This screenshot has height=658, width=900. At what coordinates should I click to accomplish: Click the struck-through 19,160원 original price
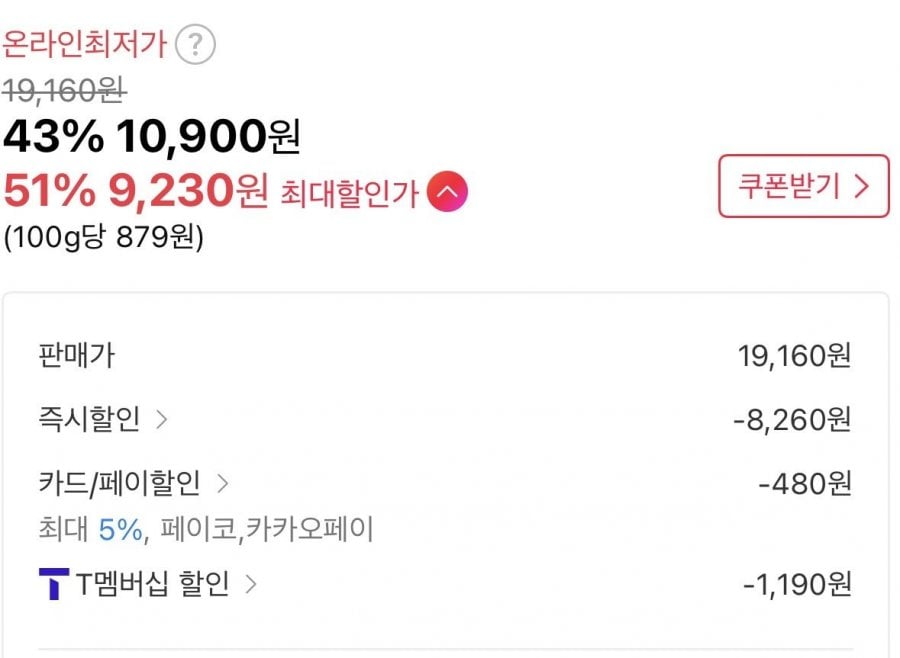point(64,91)
